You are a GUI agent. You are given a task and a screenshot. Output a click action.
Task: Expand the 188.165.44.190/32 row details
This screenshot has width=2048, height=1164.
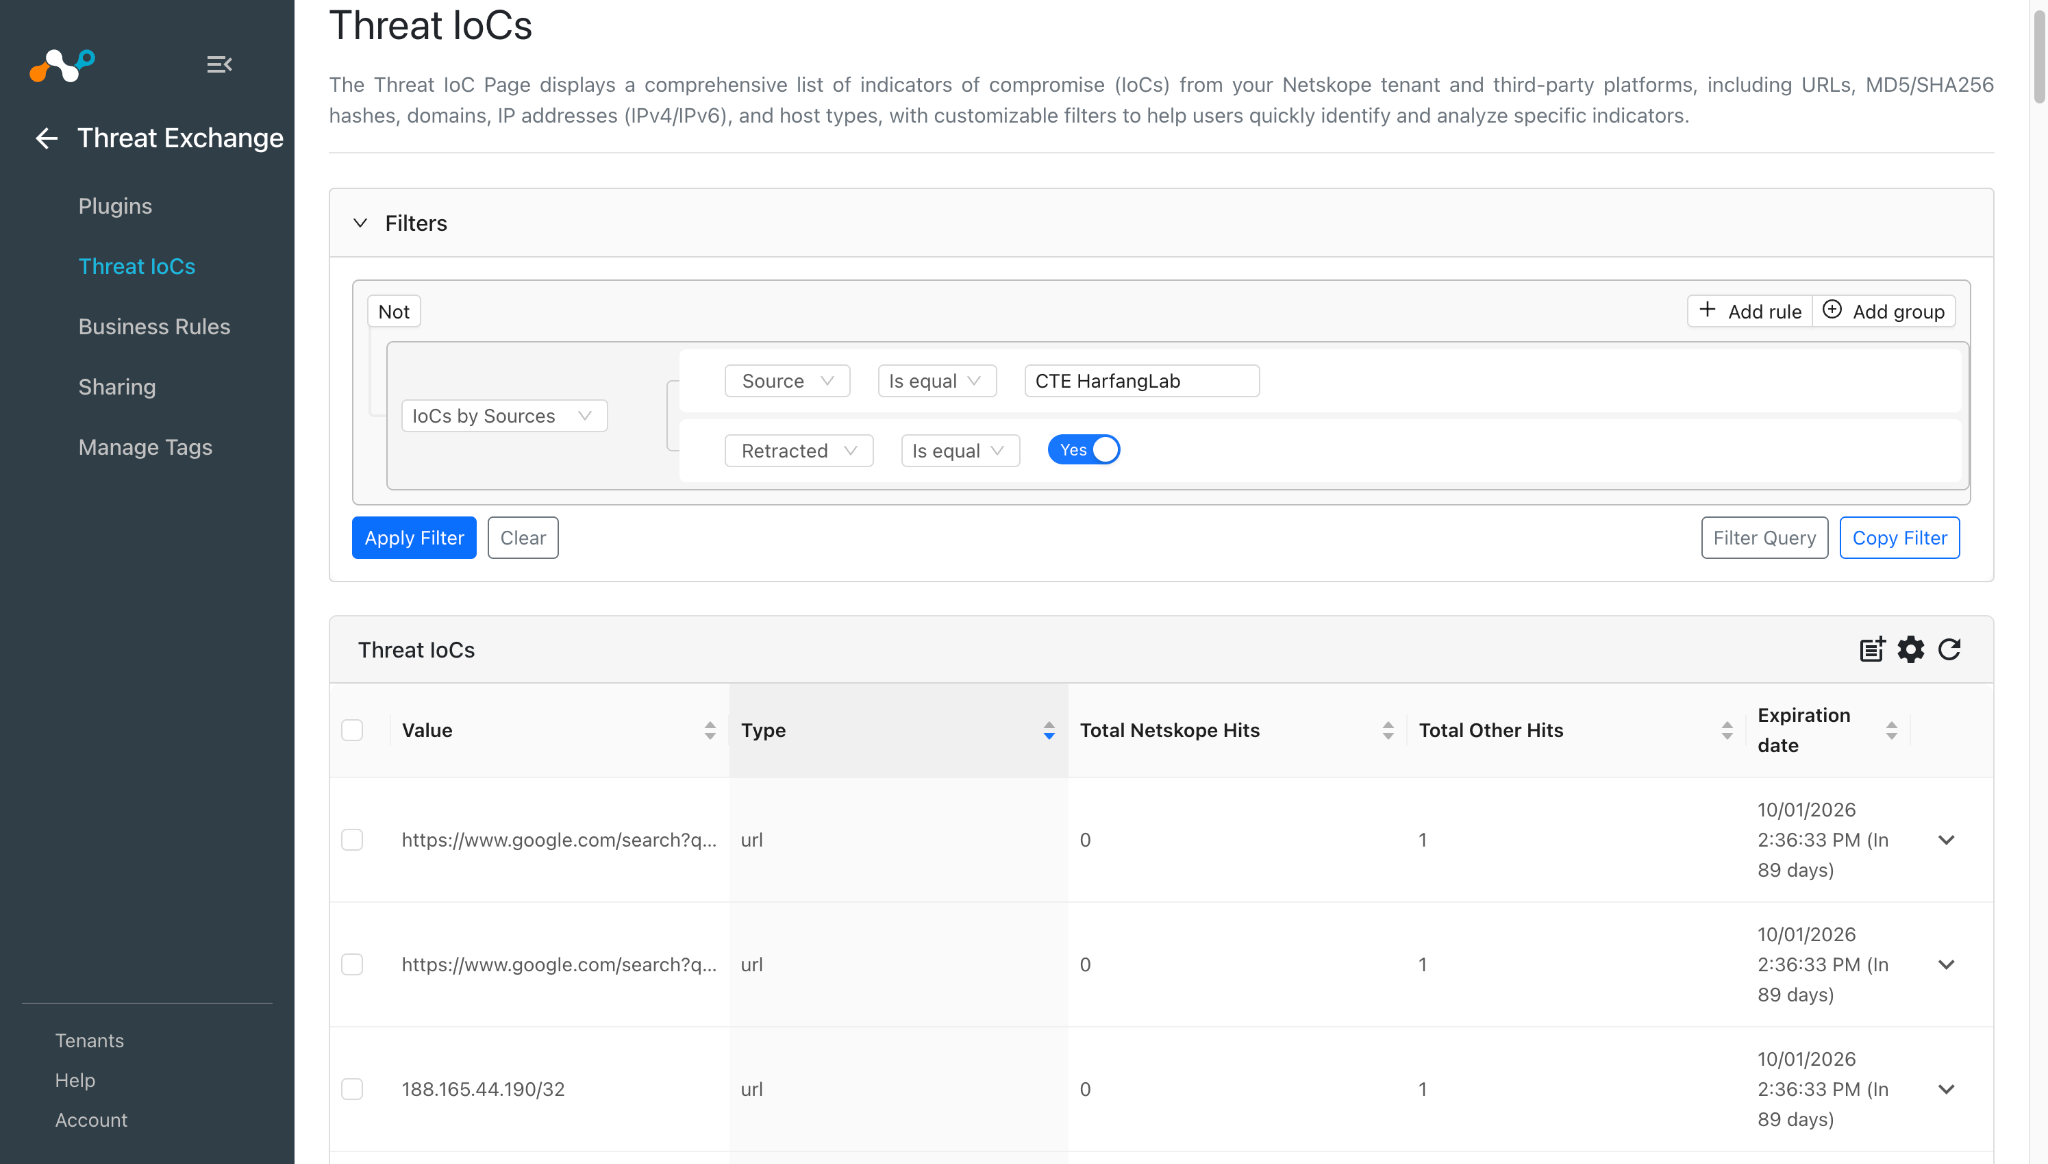pos(1946,1089)
